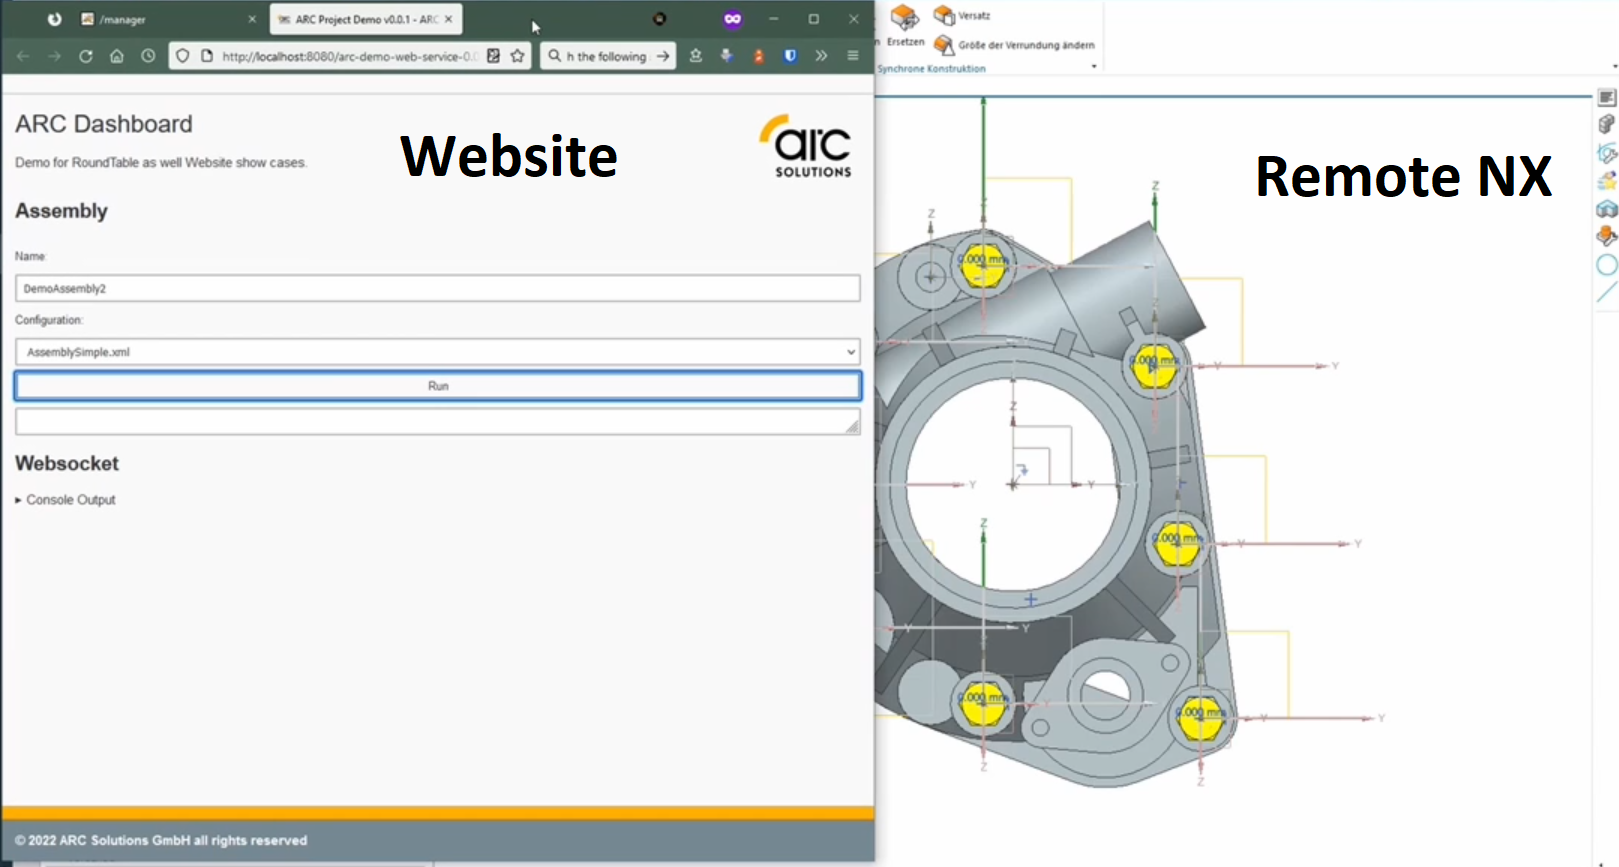The height and width of the screenshot is (867, 1619).
Task: Select the circle tool in NX side toolbar
Action: tap(1607, 265)
